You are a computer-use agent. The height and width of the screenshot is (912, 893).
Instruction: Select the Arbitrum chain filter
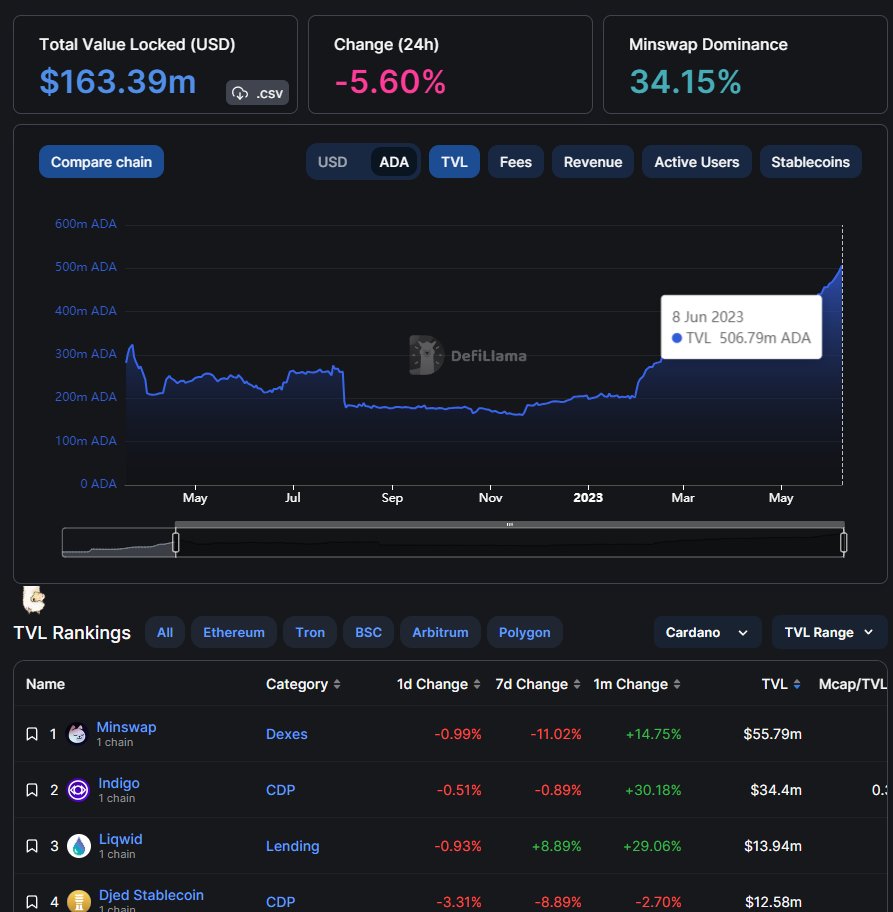click(440, 632)
